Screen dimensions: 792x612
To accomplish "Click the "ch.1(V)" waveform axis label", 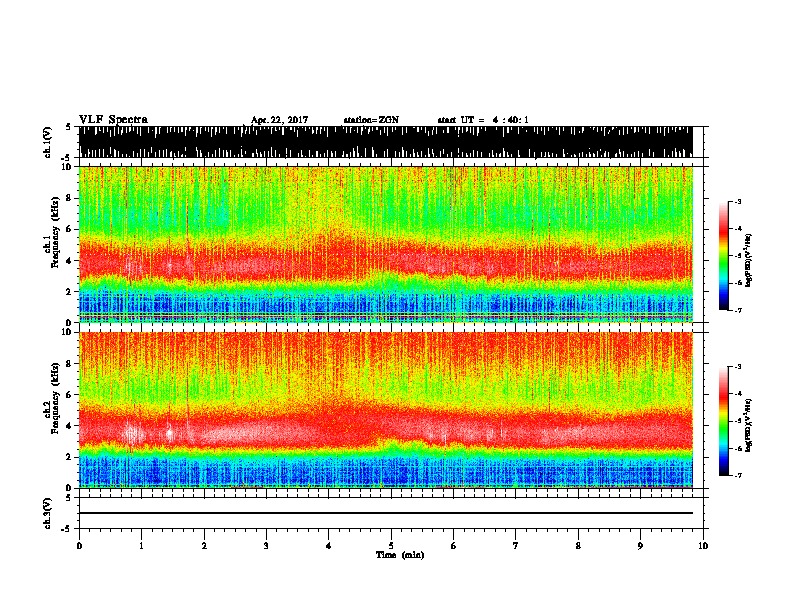I will pyautogui.click(x=47, y=142).
